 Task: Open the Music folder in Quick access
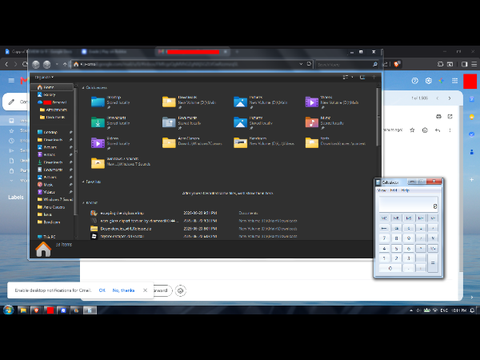pos(312,122)
